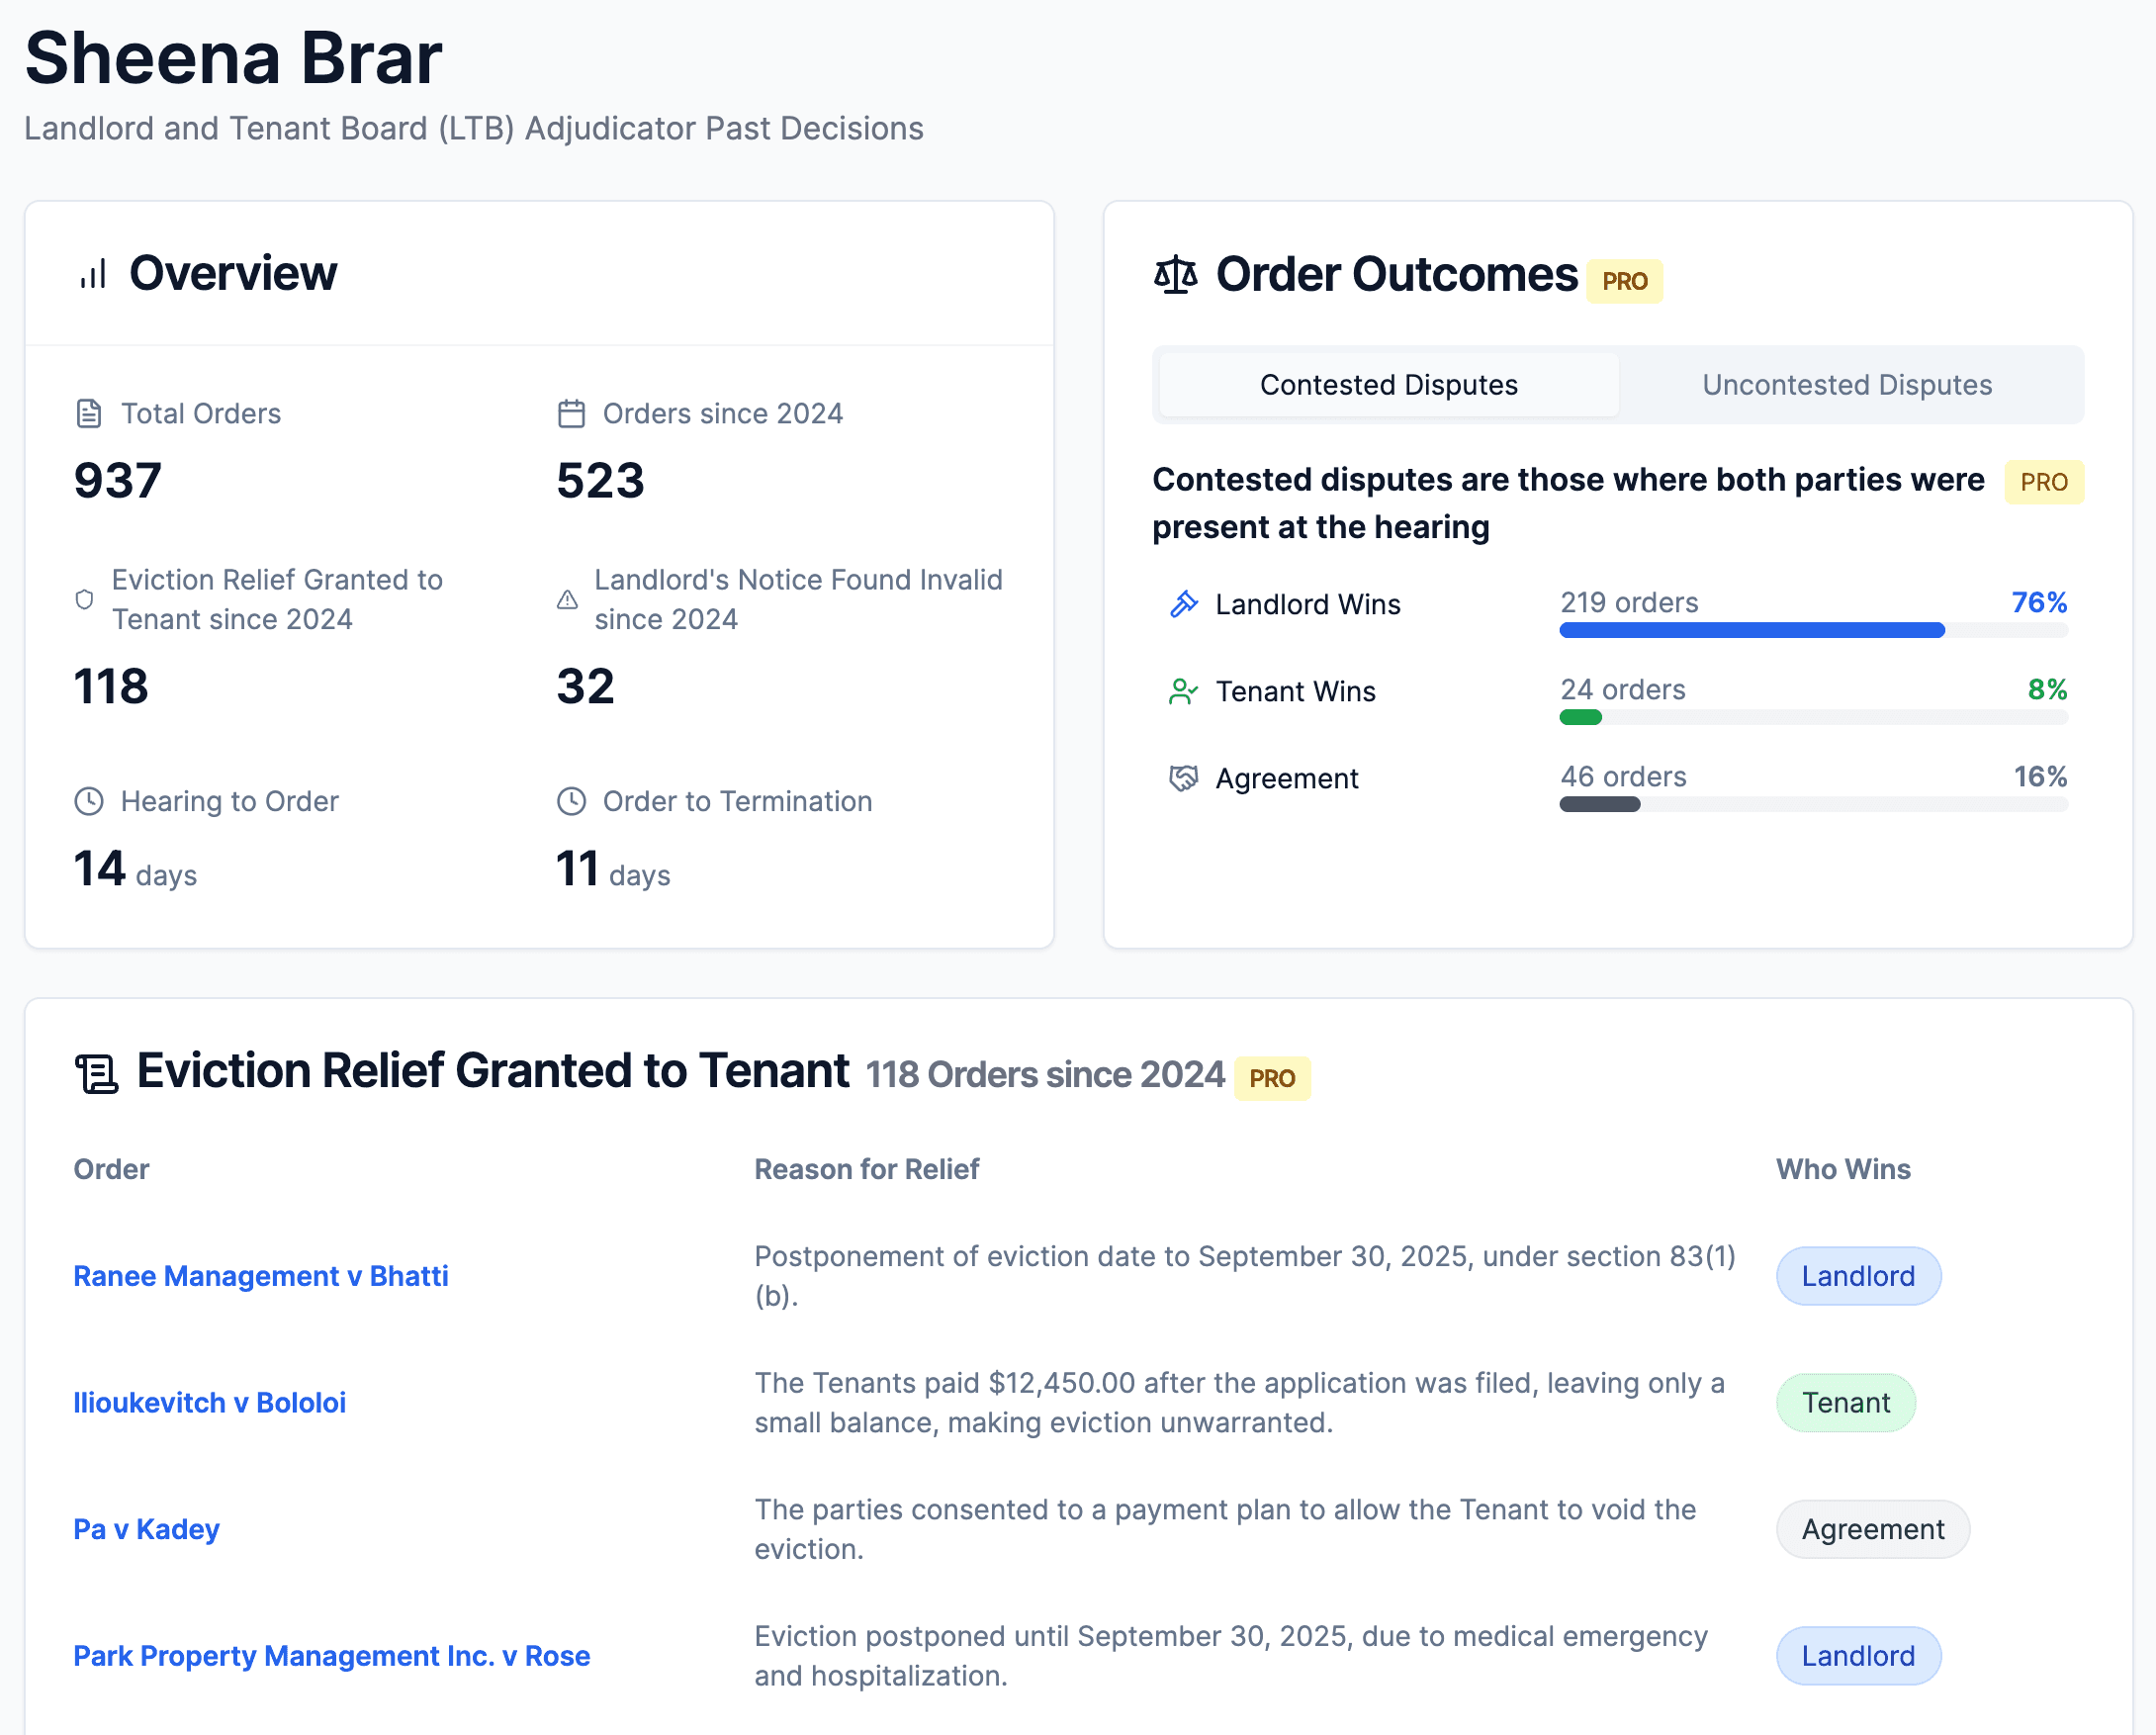Click the calendar icon beside Orders since 2024
The height and width of the screenshot is (1735, 2156).
point(571,414)
